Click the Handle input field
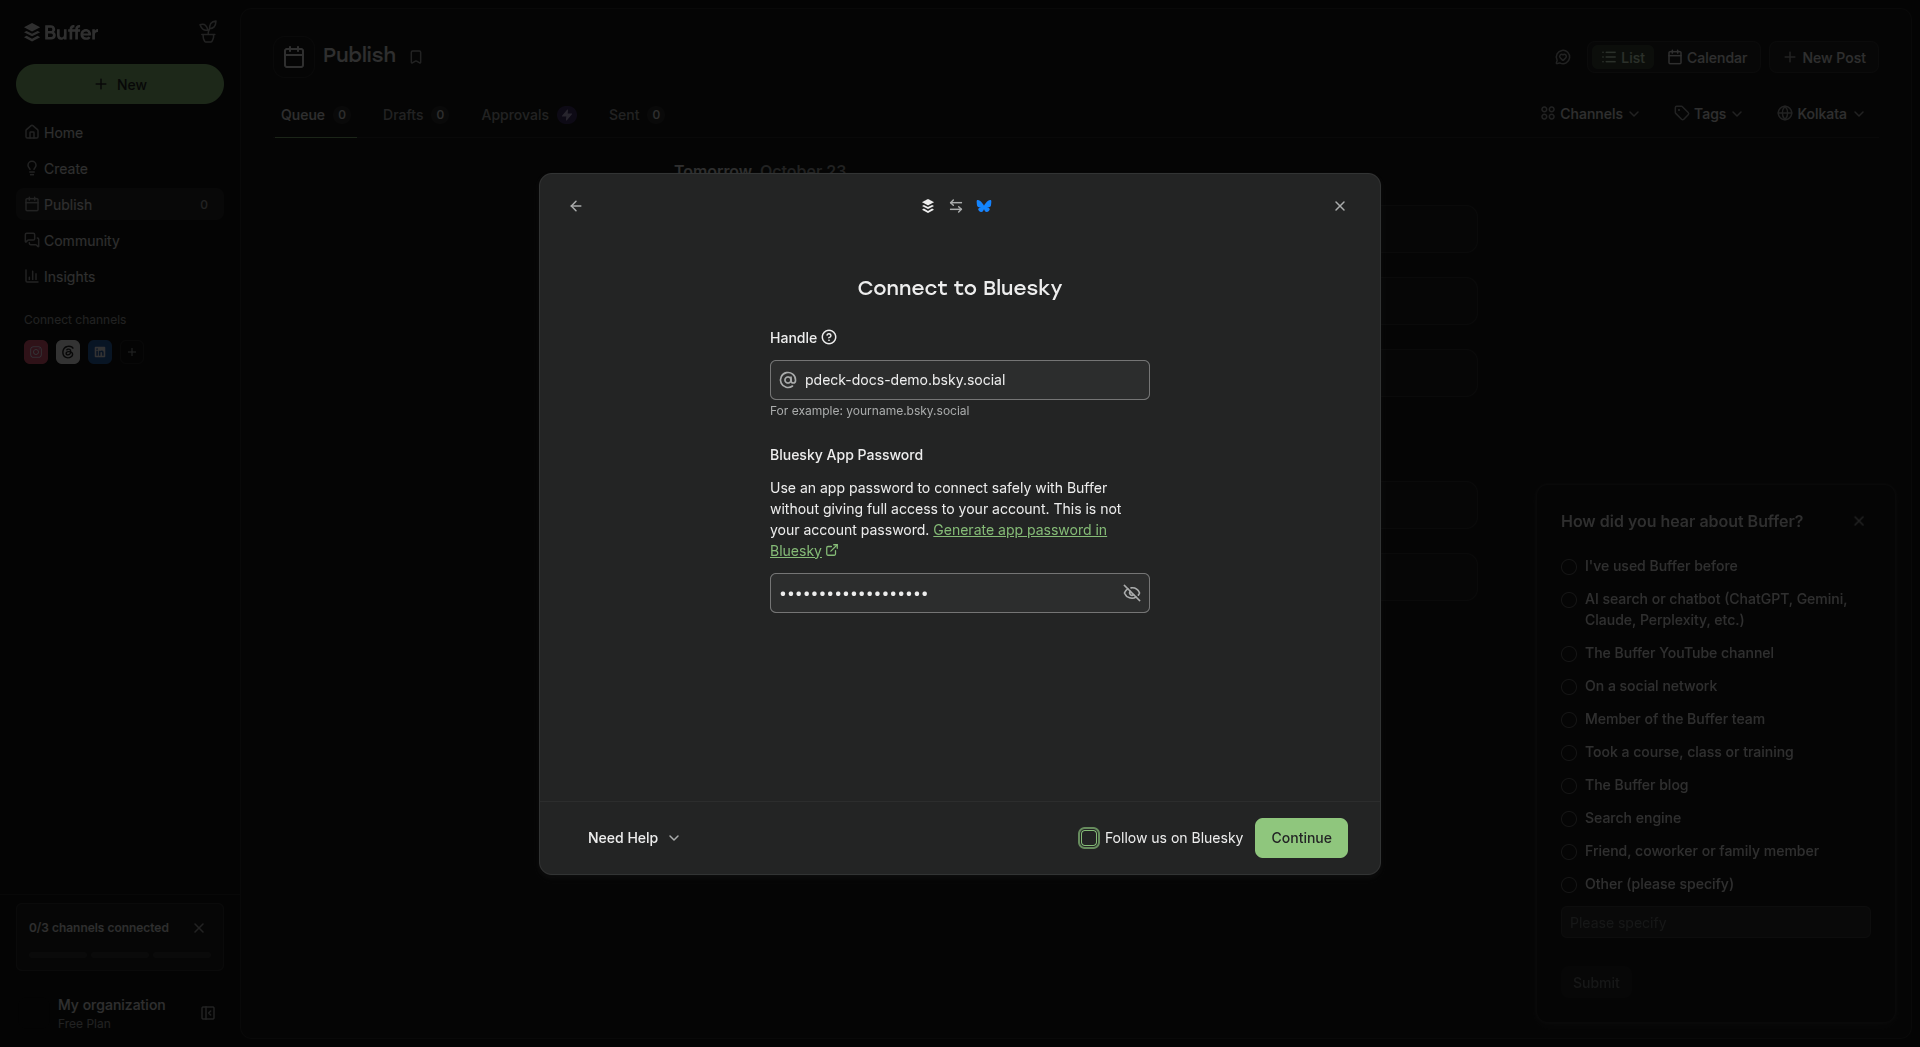 (x=960, y=380)
